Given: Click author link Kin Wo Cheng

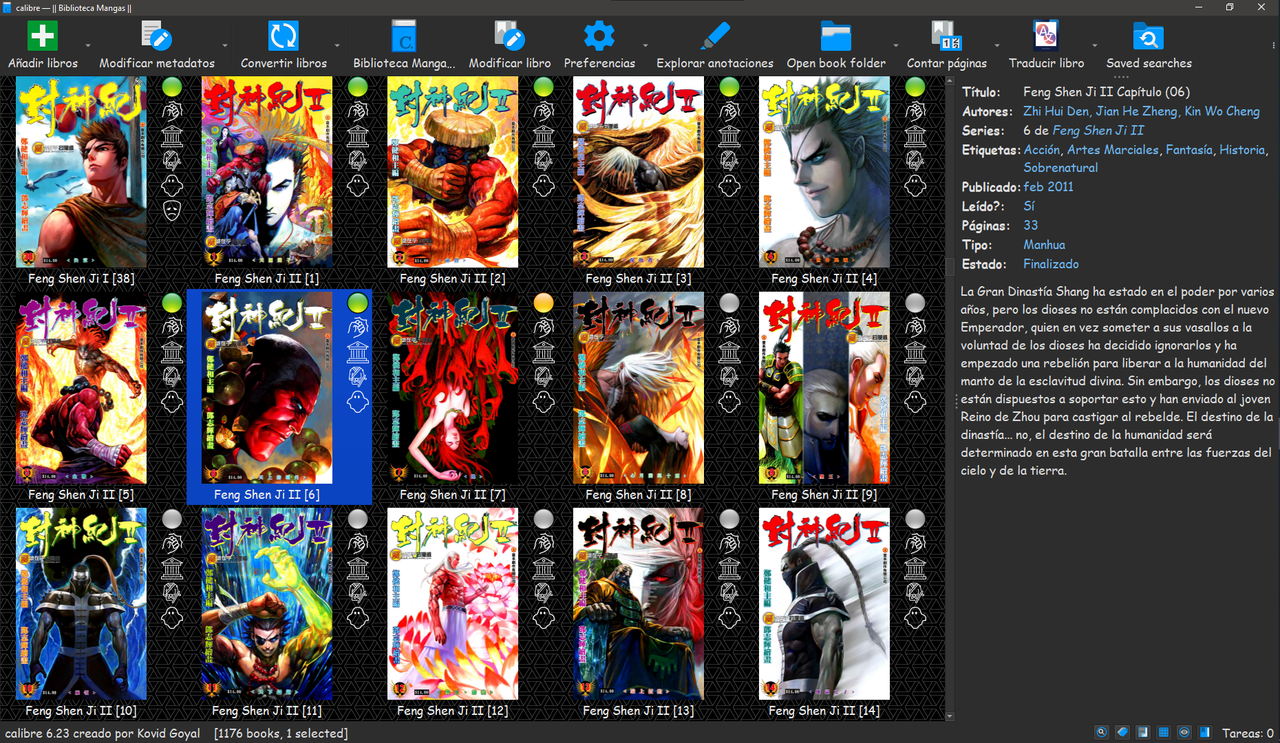Looking at the screenshot, I should pyautogui.click(x=1222, y=111).
